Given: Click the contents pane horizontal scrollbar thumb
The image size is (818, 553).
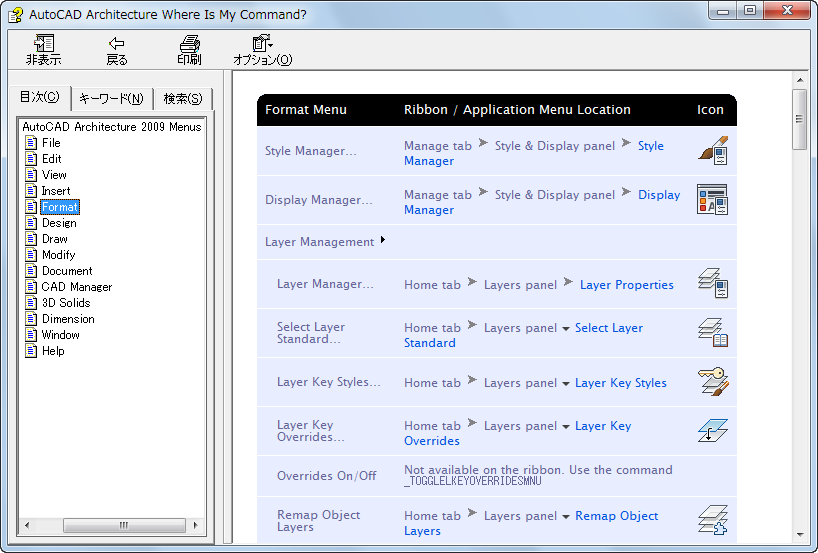Looking at the screenshot, I should [124, 525].
